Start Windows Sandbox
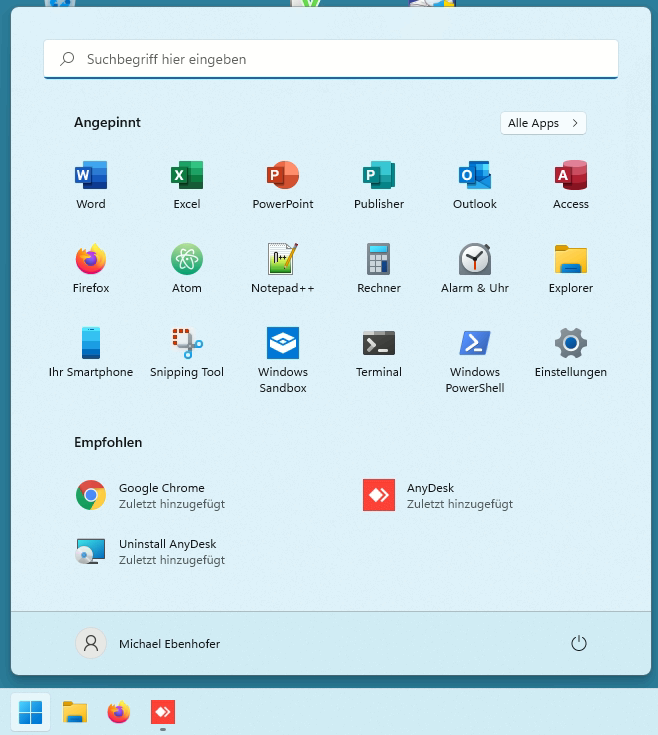The width and height of the screenshot is (658, 735). 283,360
